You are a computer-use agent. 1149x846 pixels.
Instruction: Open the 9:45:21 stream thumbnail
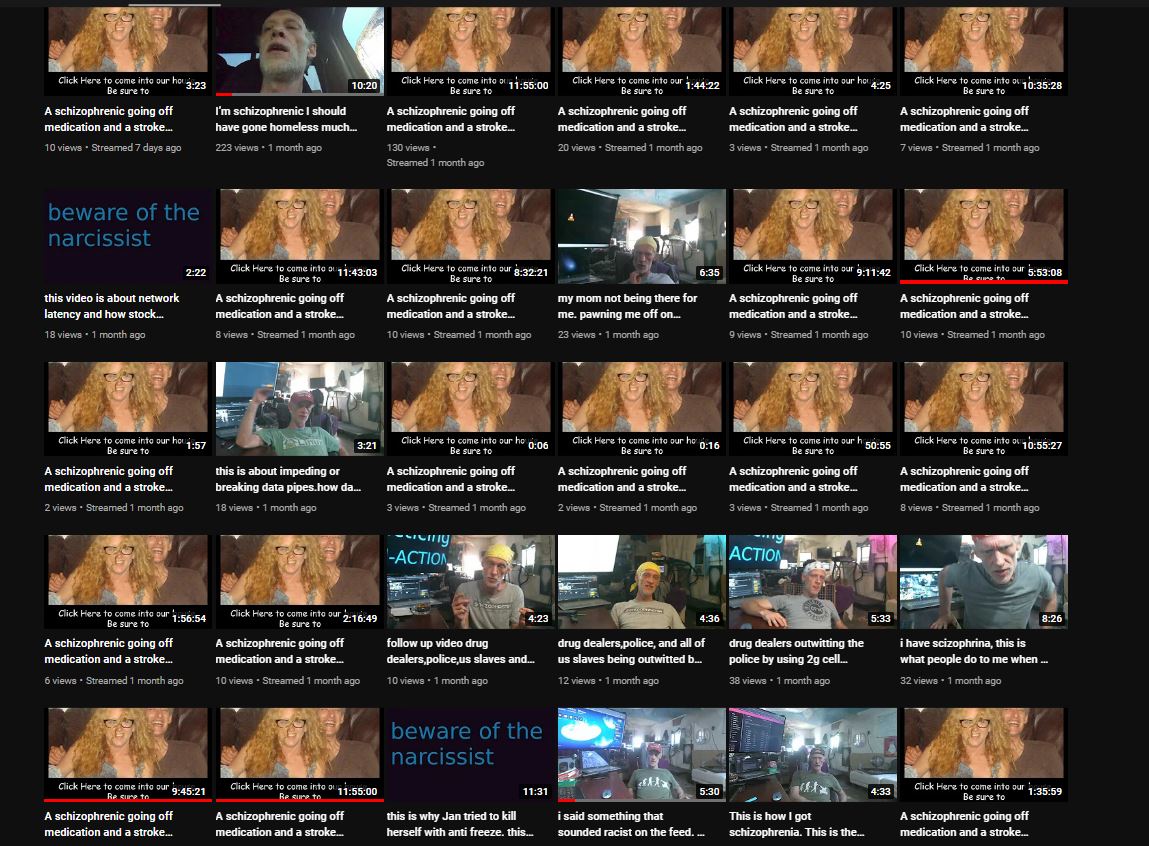[128, 754]
